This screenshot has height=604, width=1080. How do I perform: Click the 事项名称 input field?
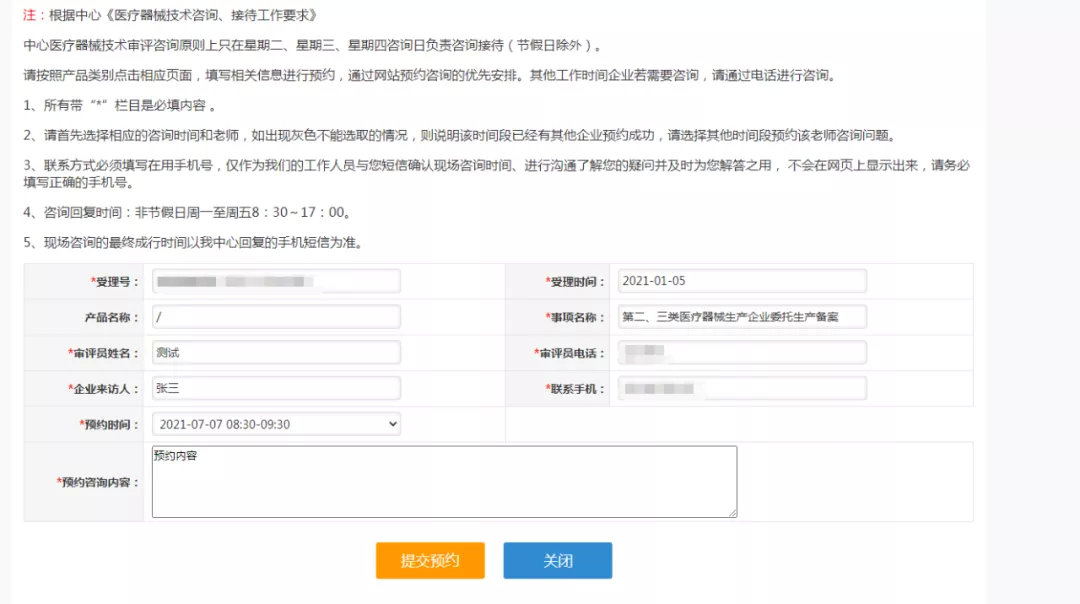(741, 317)
